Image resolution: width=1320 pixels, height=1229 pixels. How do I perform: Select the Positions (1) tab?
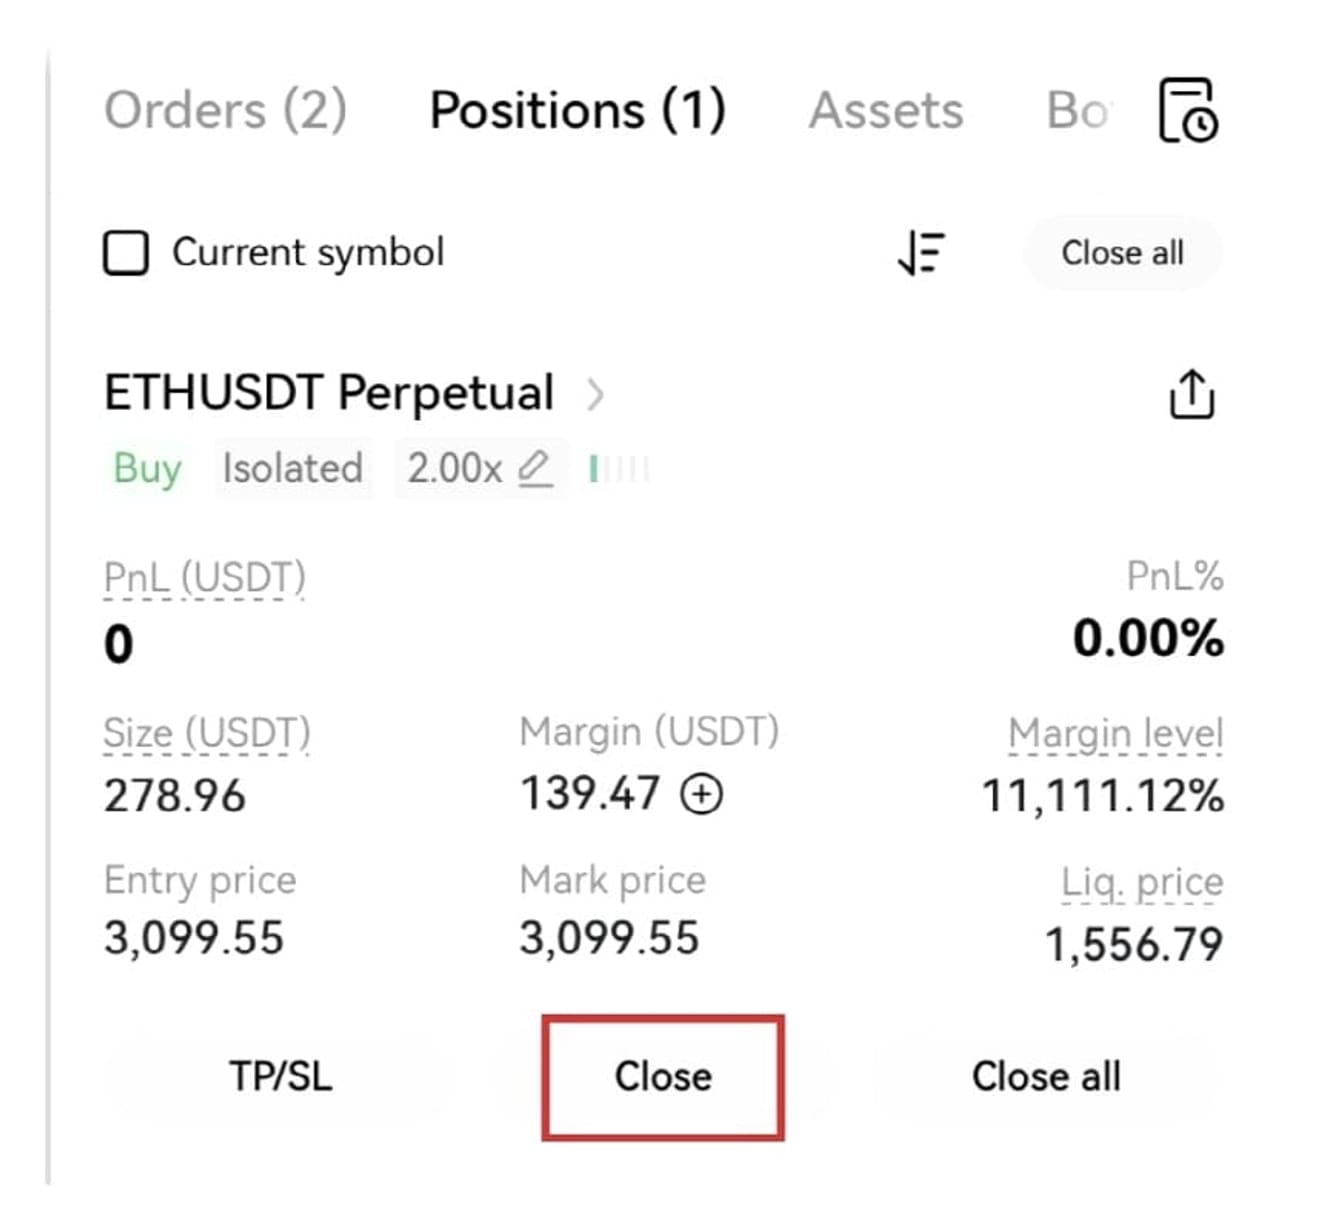tap(577, 110)
